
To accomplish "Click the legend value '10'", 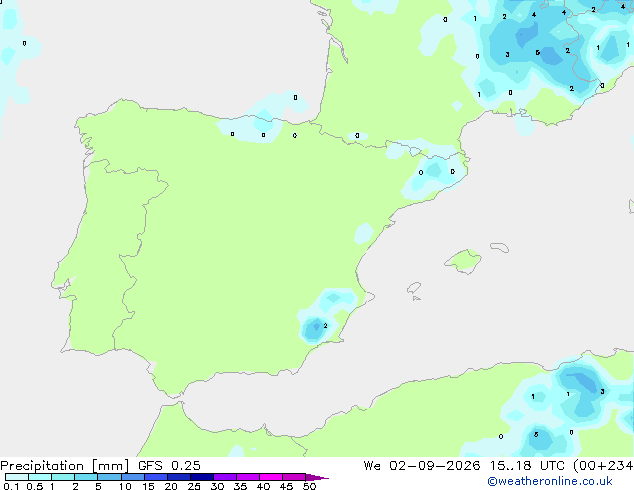I will [125, 486].
